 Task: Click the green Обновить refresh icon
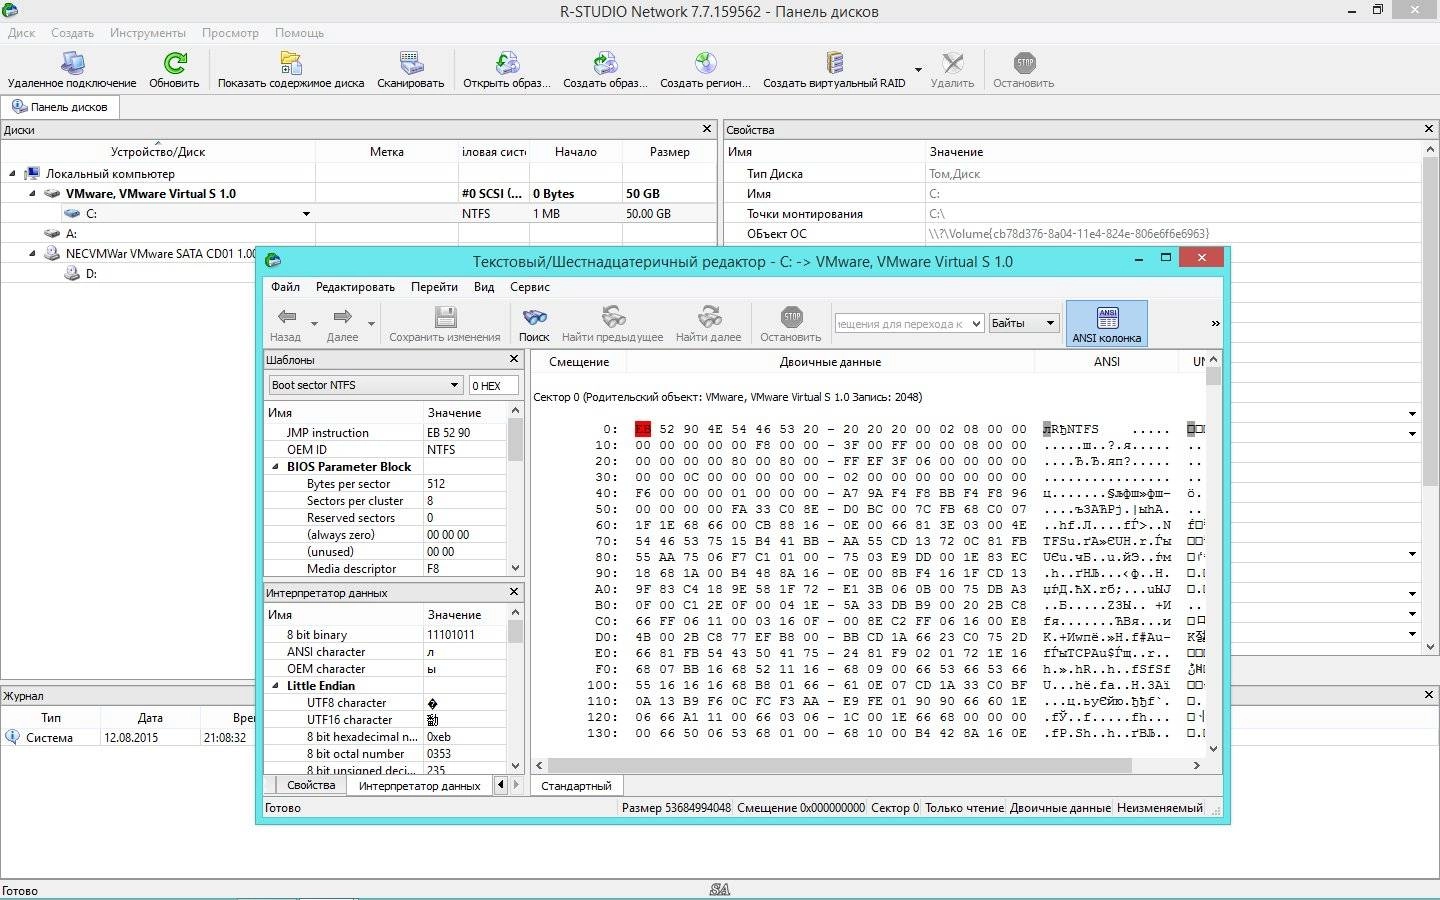pyautogui.click(x=175, y=63)
